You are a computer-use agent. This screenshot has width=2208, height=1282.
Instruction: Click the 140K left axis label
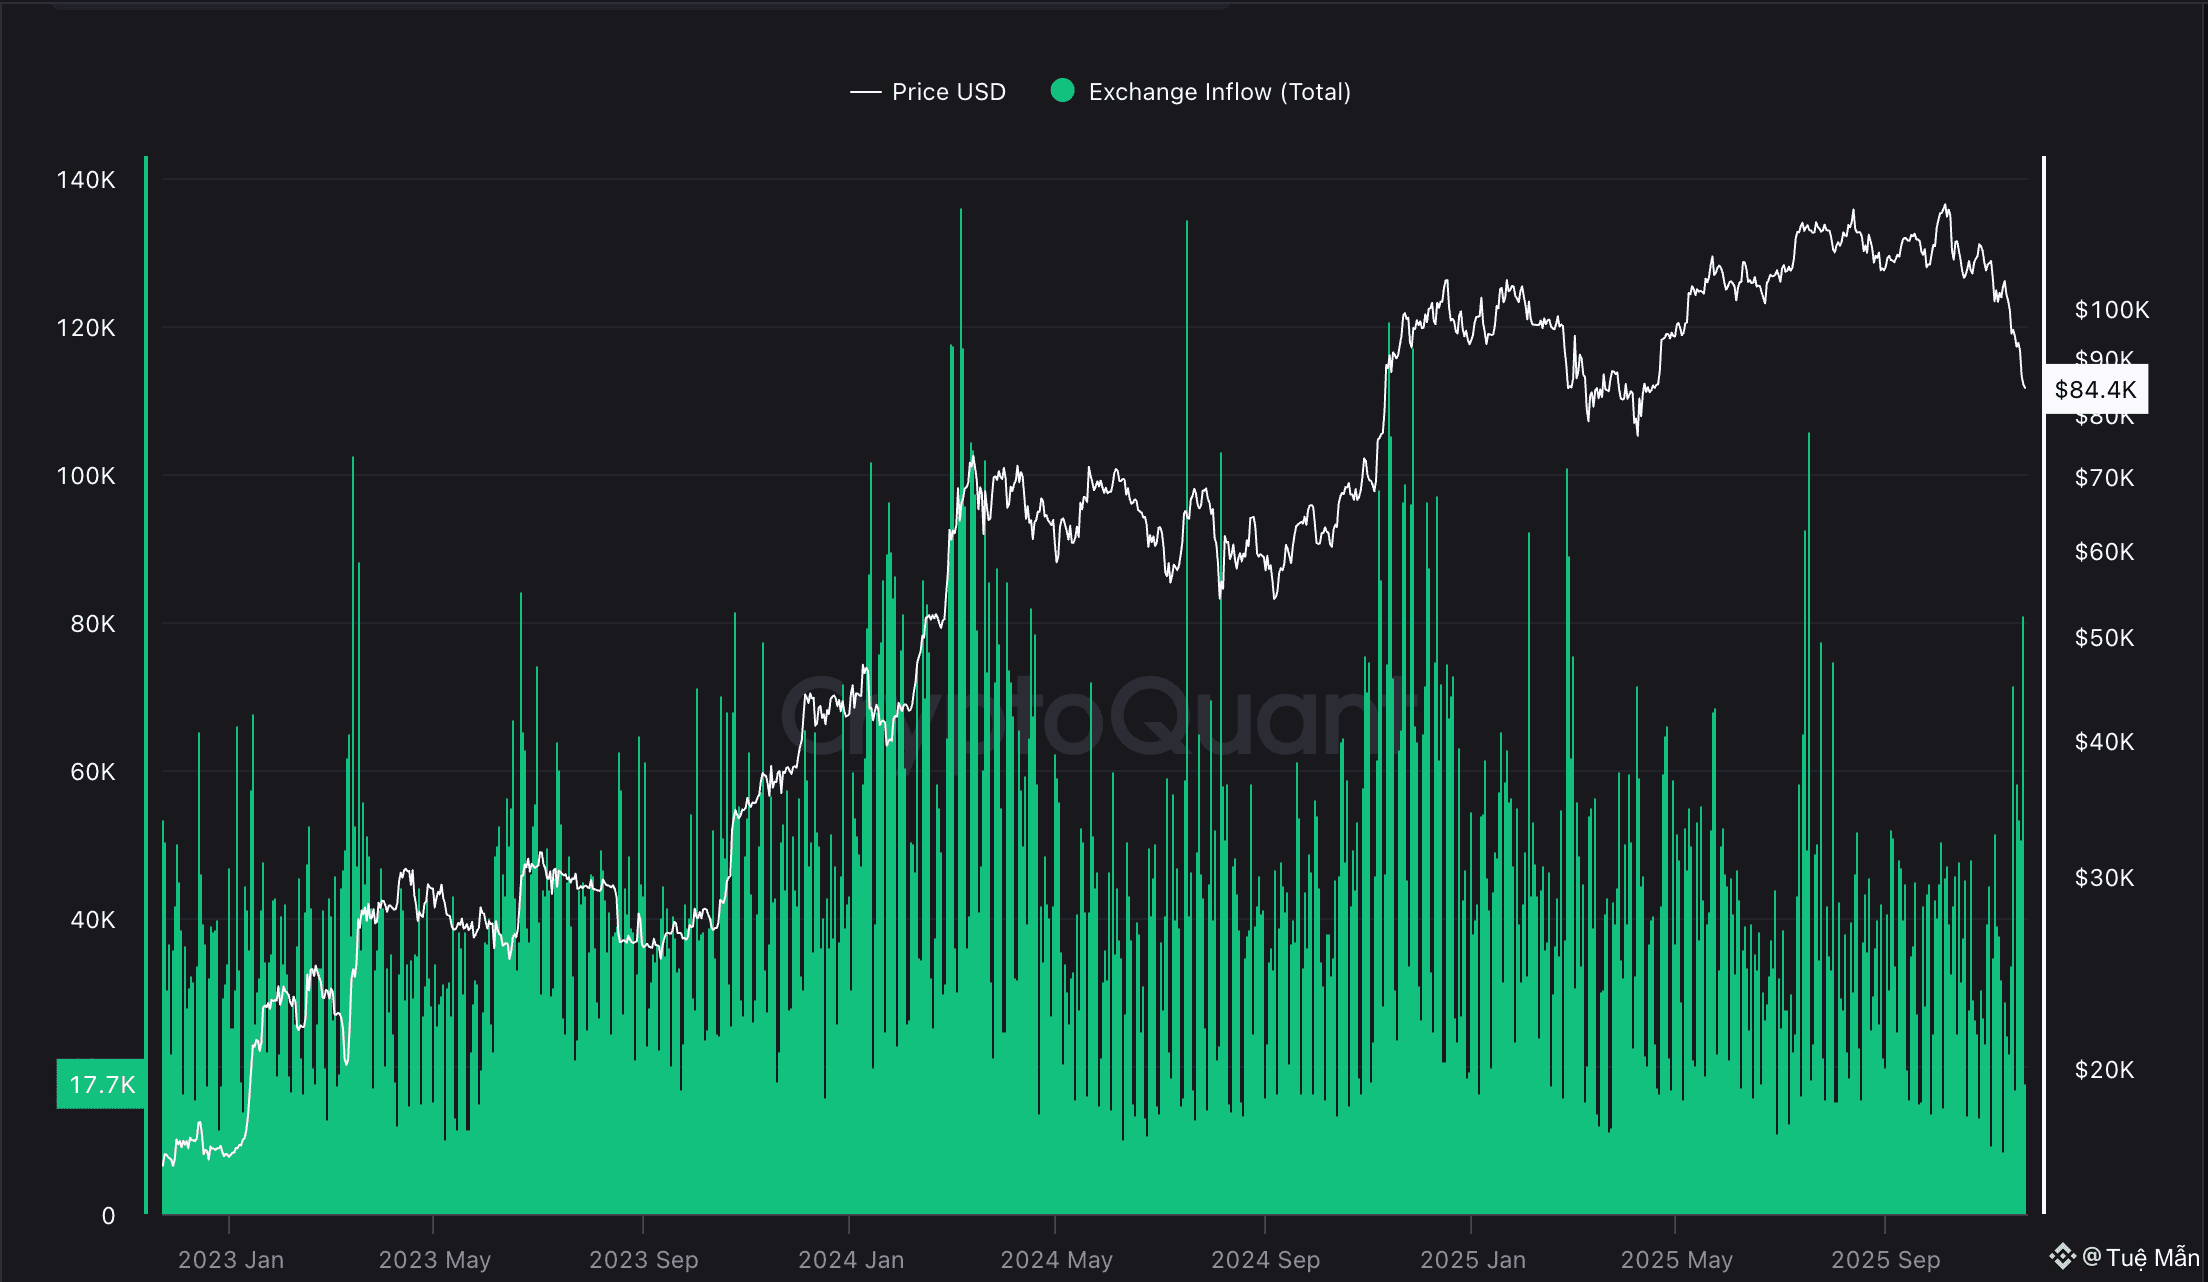(x=86, y=180)
